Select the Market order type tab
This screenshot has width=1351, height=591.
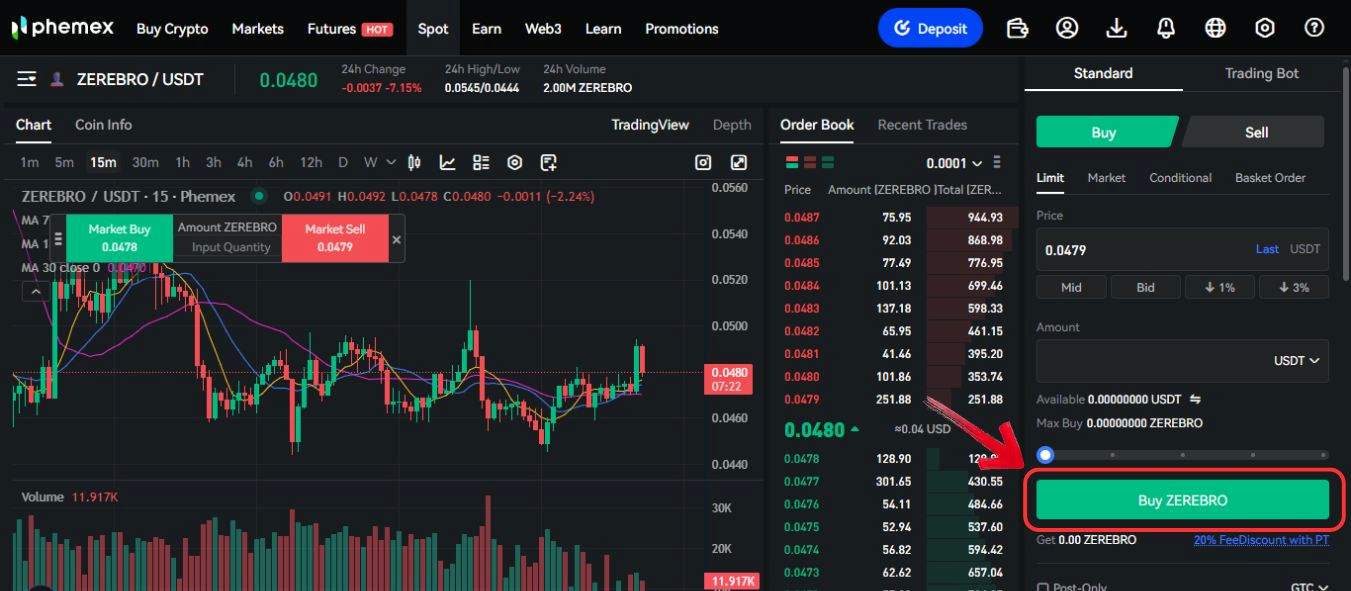coord(1107,178)
